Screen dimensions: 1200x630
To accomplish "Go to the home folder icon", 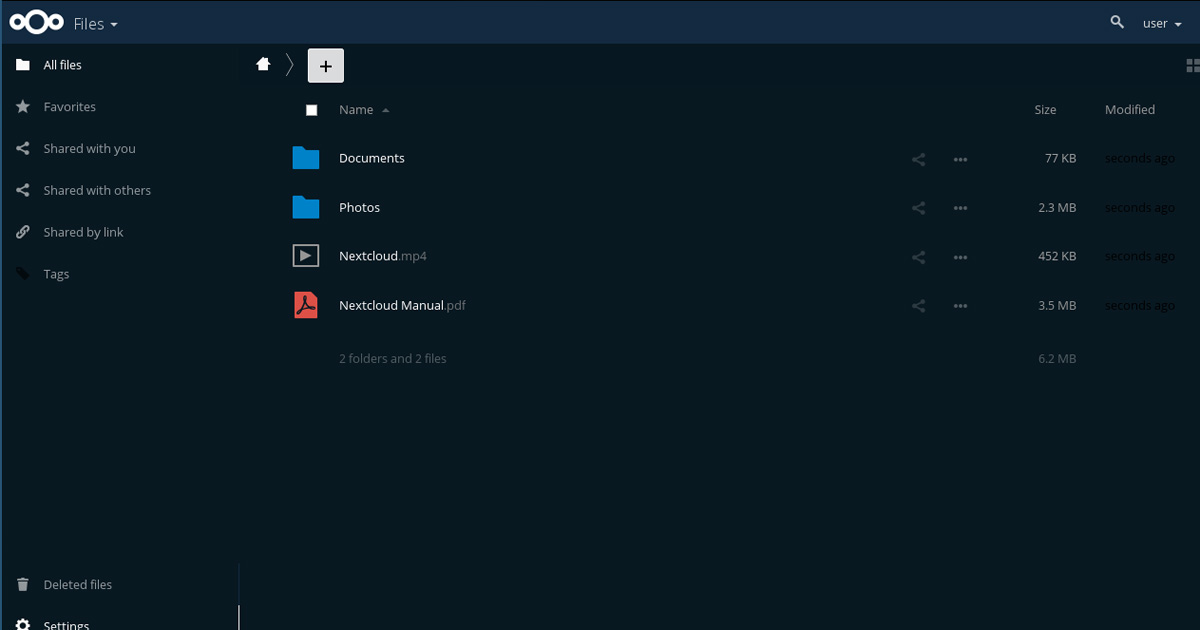I will coord(263,64).
